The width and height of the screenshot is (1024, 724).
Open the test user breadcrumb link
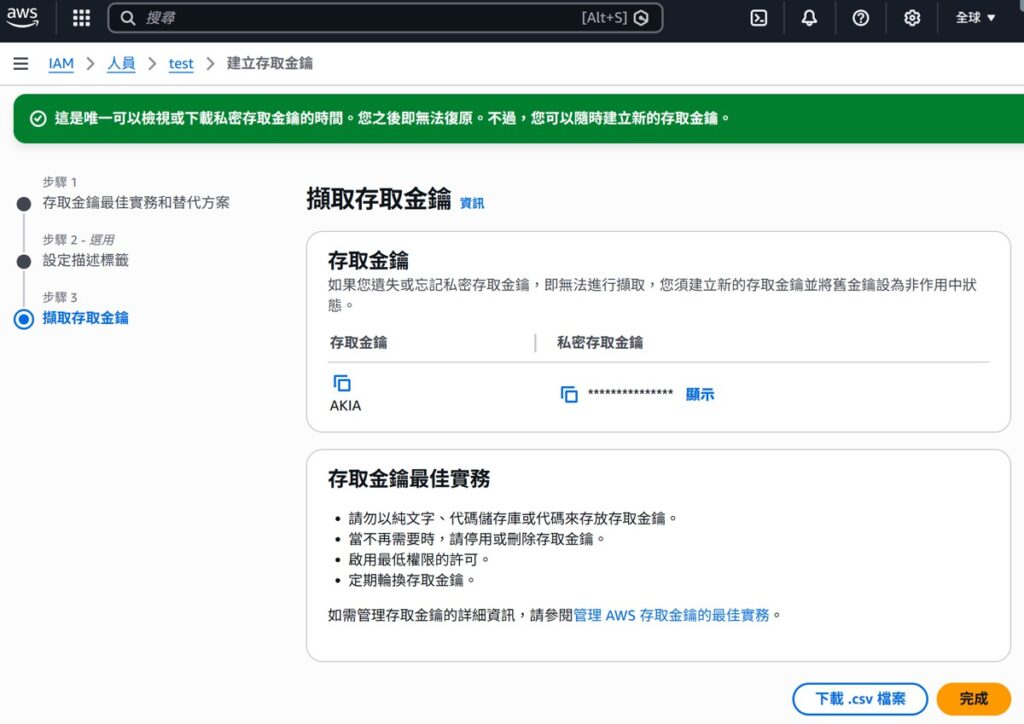181,63
